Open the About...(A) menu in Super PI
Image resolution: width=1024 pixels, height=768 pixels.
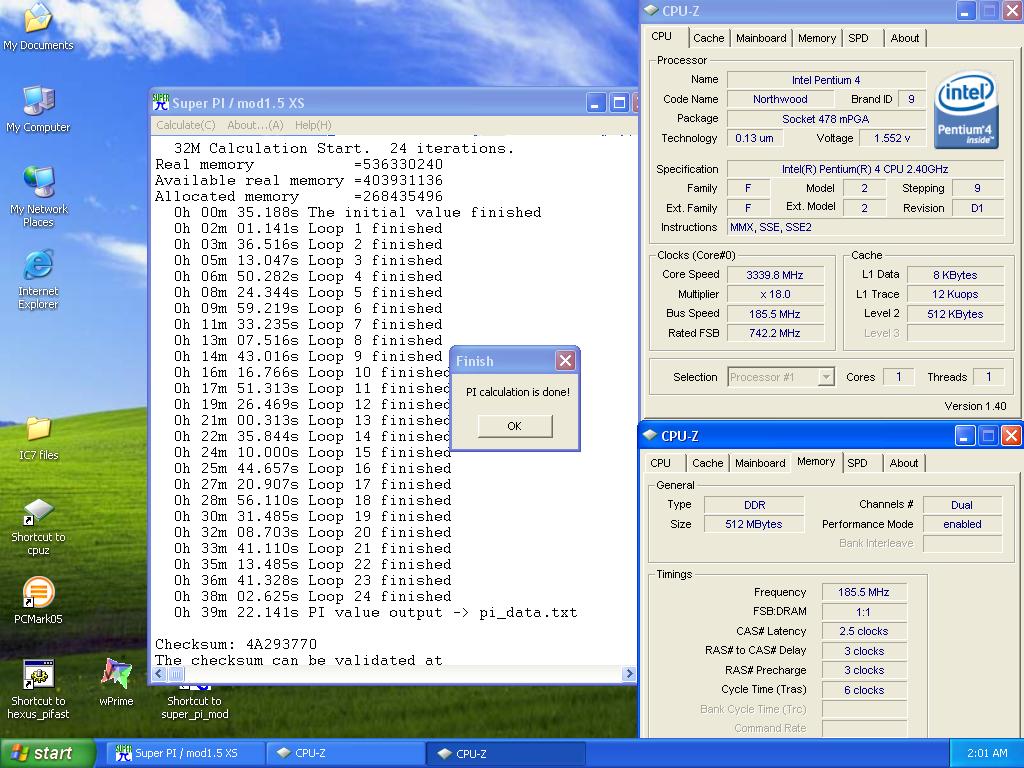tap(255, 125)
